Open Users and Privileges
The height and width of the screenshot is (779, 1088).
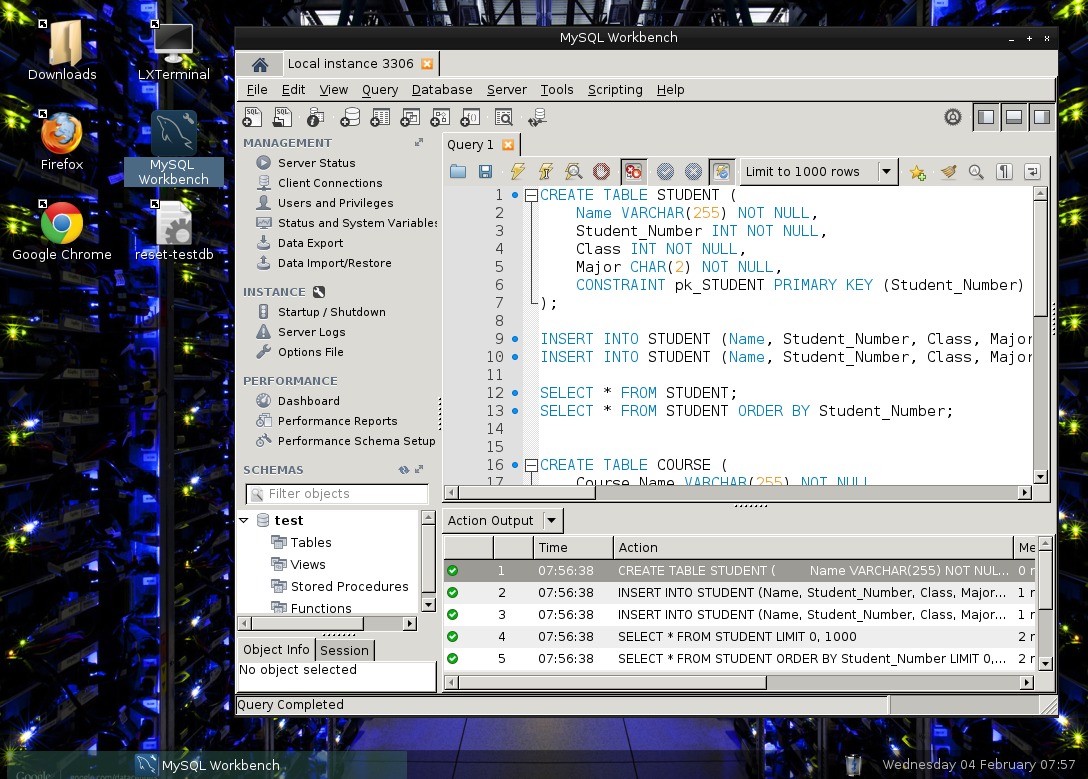(335, 203)
